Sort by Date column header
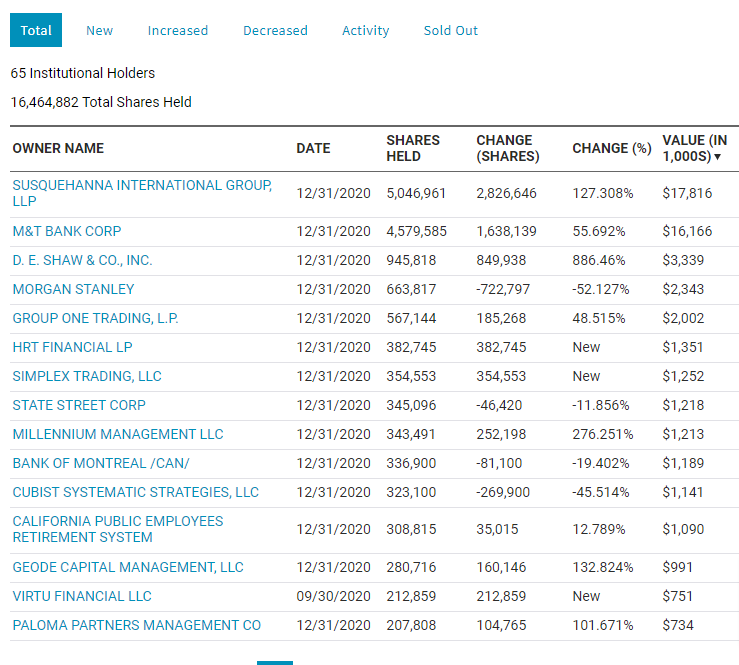Screen dimensions: 739x665 (313, 148)
